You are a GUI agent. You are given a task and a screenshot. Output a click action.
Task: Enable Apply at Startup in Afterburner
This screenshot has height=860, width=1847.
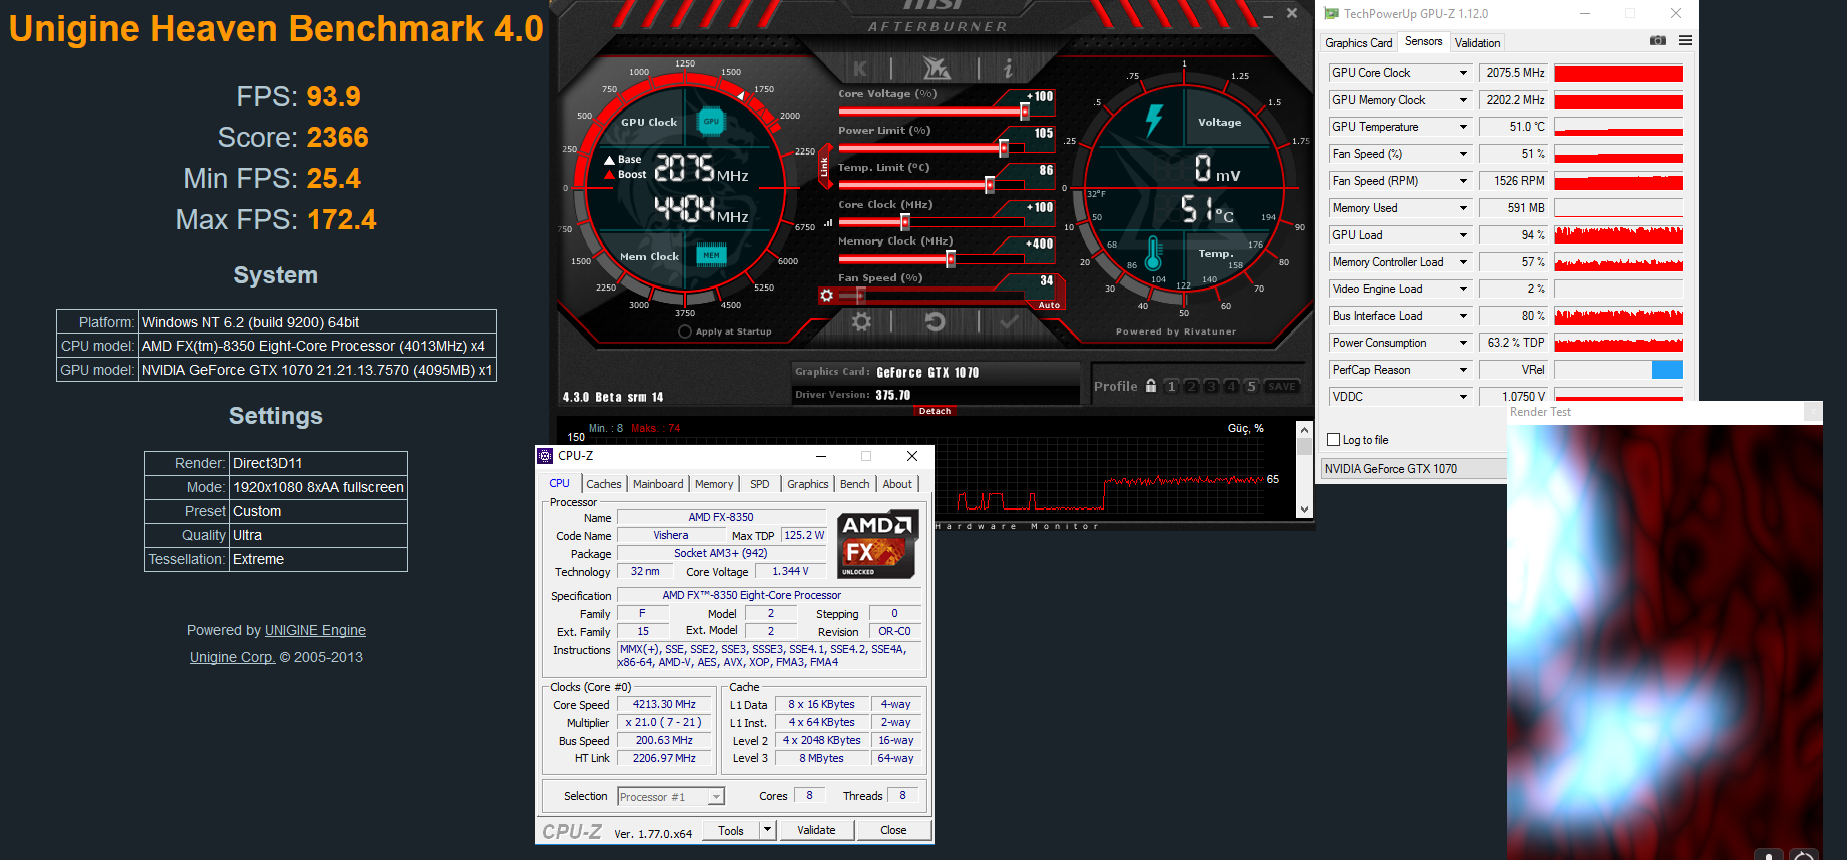(x=685, y=332)
